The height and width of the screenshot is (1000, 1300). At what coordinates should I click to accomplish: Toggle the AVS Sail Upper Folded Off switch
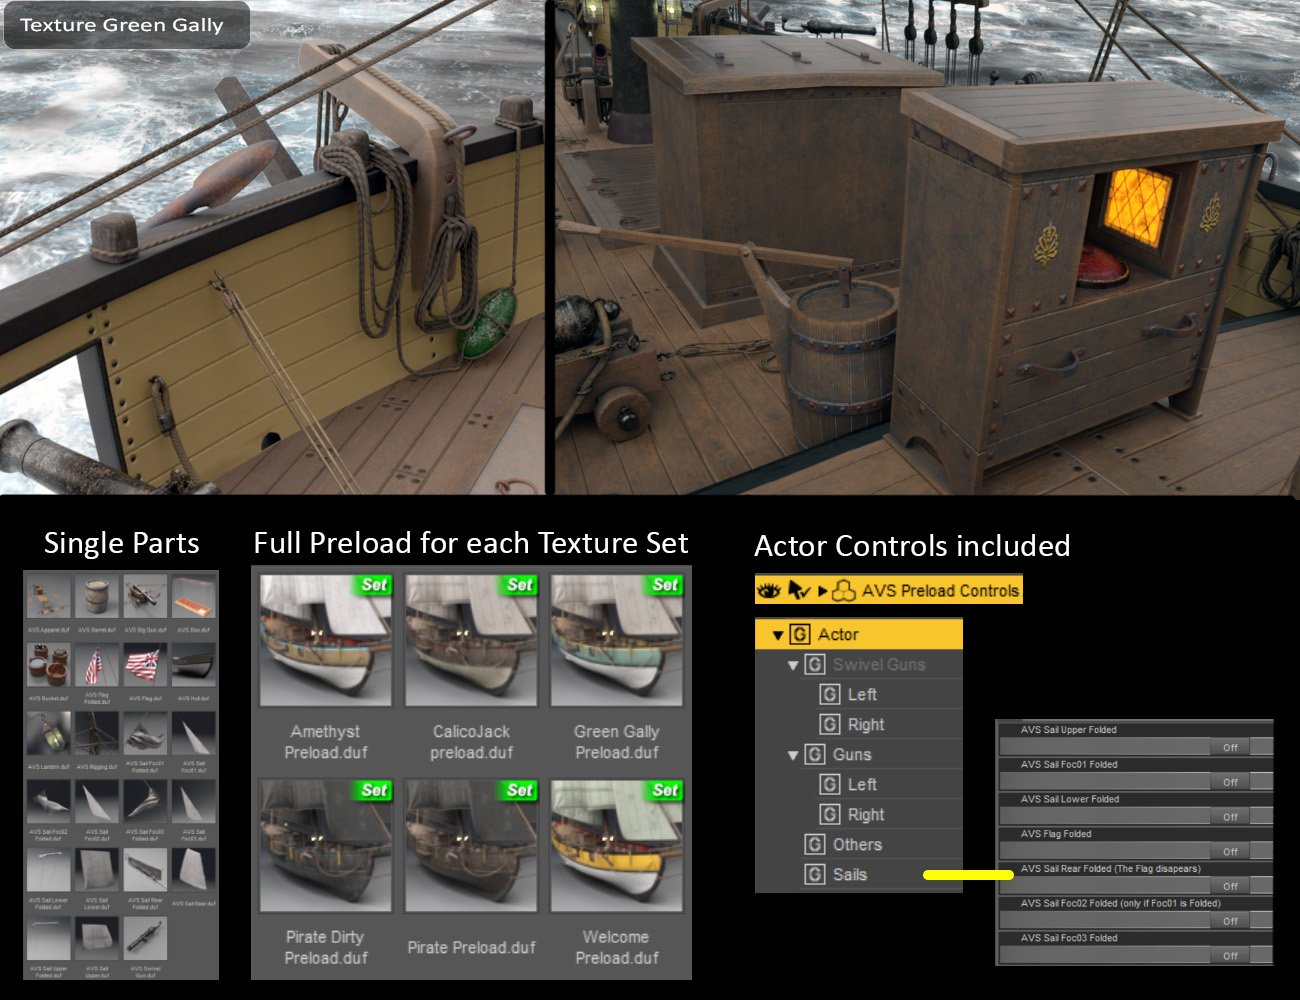click(x=1230, y=747)
